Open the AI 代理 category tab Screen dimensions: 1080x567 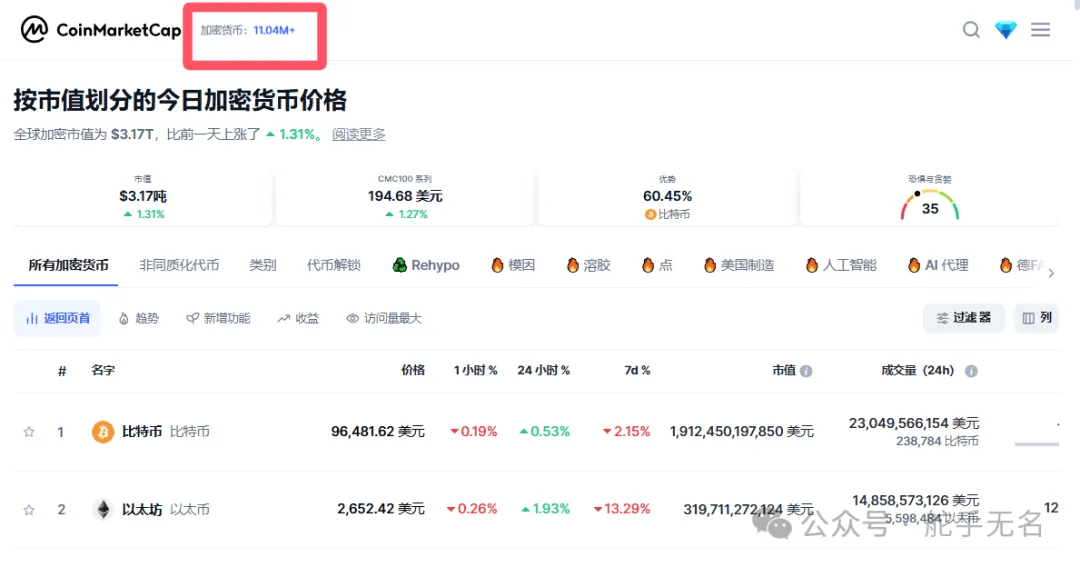938,265
